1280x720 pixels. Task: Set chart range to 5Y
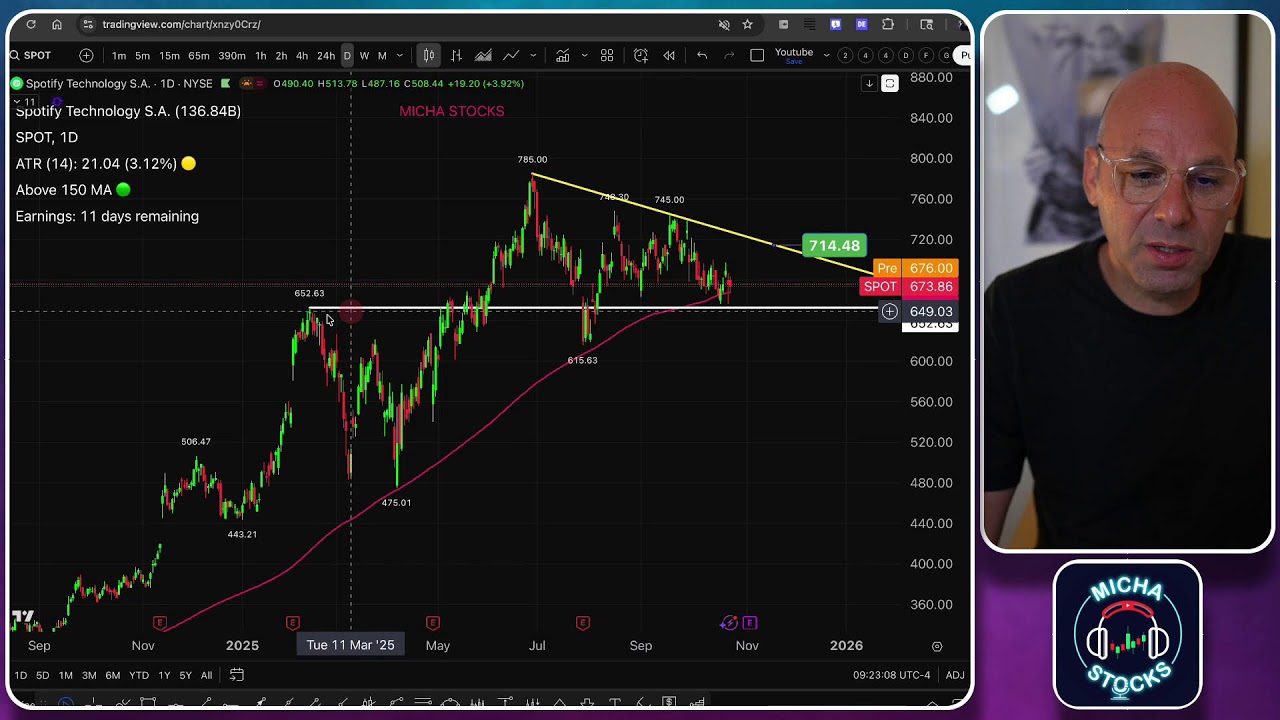point(185,676)
